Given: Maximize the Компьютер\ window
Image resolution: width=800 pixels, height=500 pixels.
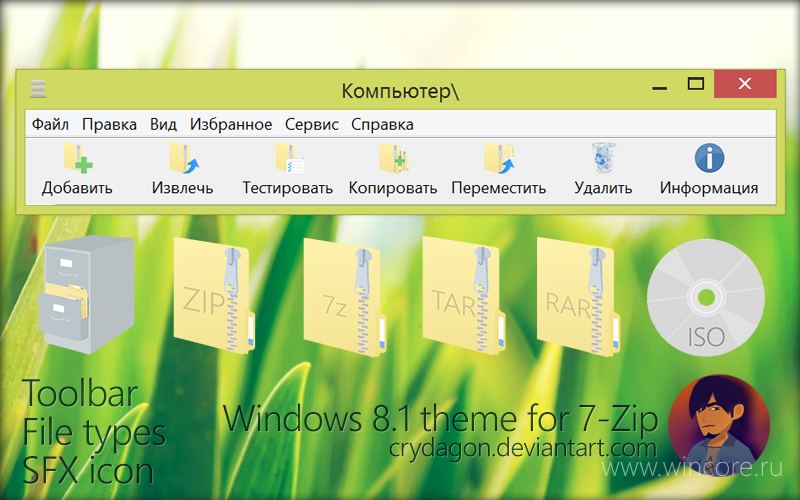Looking at the screenshot, I should 695,84.
